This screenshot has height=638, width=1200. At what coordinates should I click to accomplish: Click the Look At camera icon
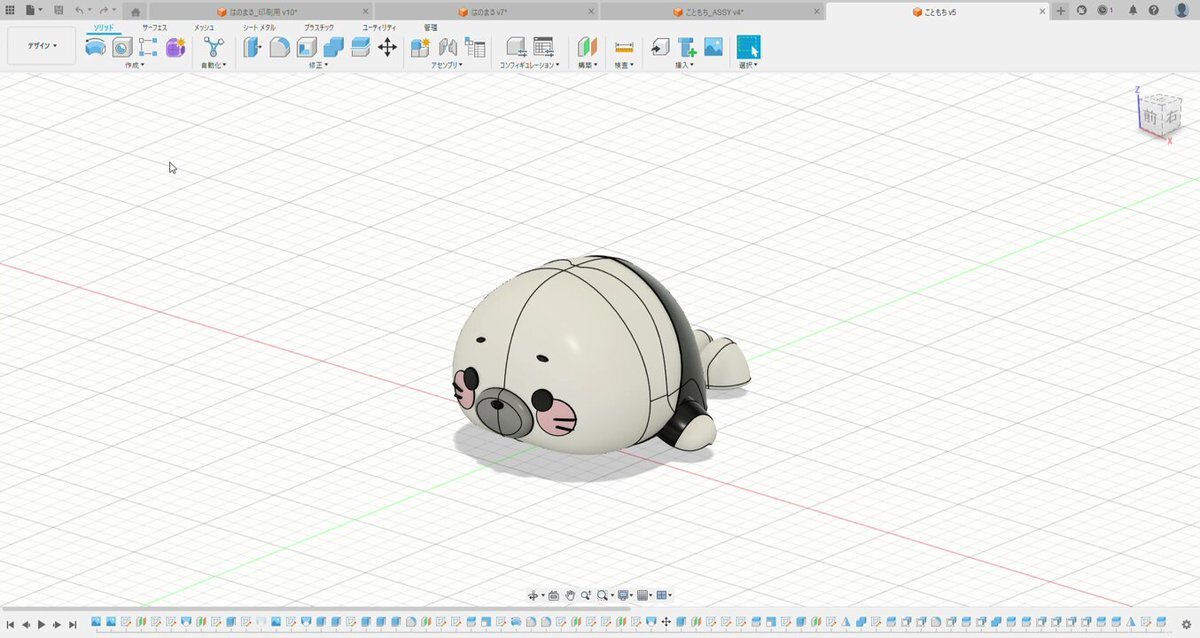coord(554,595)
